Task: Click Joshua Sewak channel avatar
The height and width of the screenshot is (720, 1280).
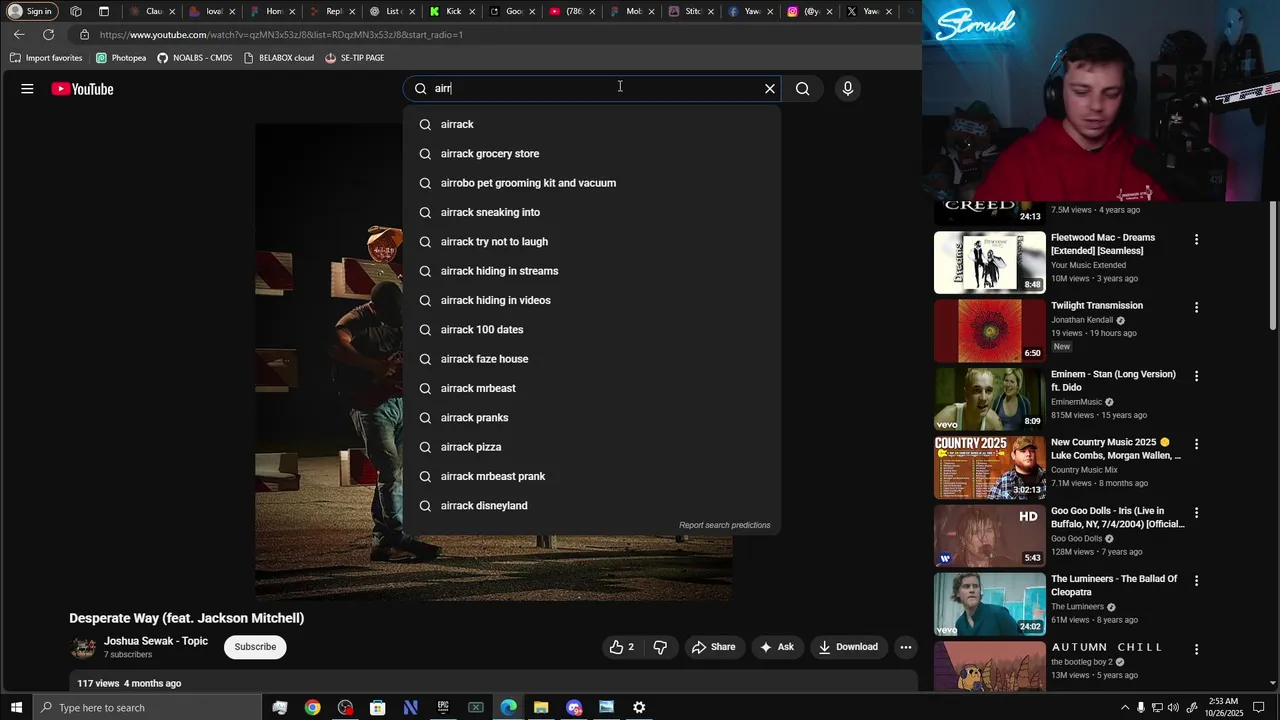Action: [x=84, y=647]
